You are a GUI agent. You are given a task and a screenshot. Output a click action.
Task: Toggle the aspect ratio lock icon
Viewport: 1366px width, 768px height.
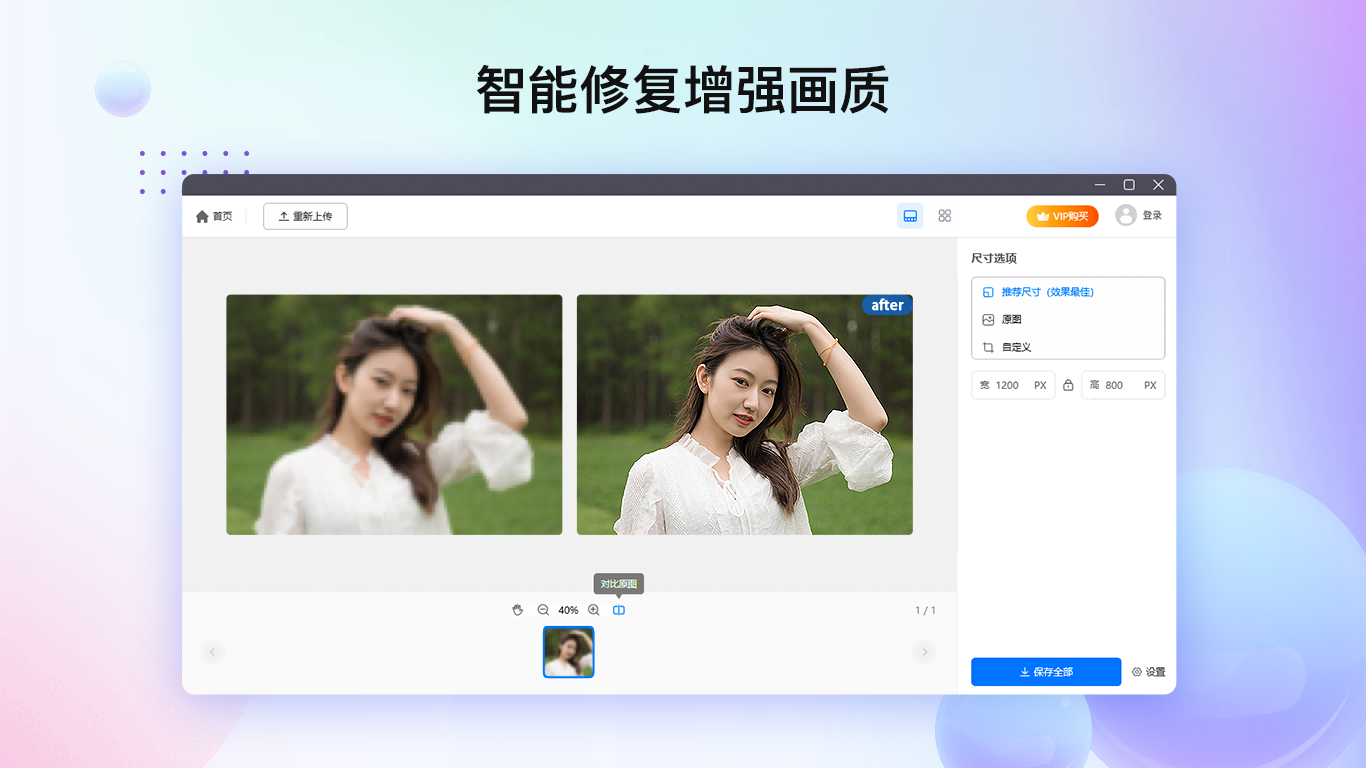[x=1068, y=385]
